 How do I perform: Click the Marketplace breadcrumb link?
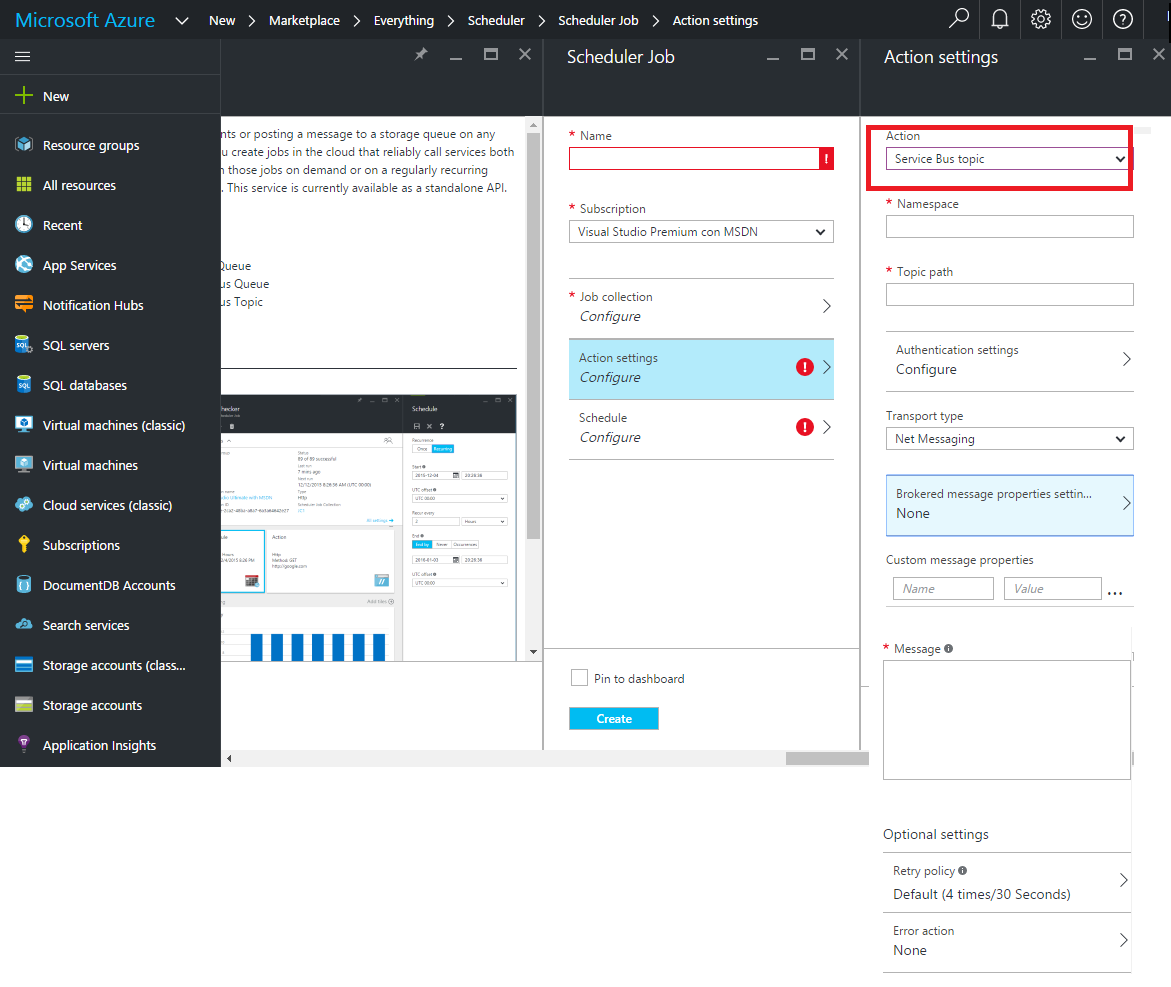pos(304,20)
